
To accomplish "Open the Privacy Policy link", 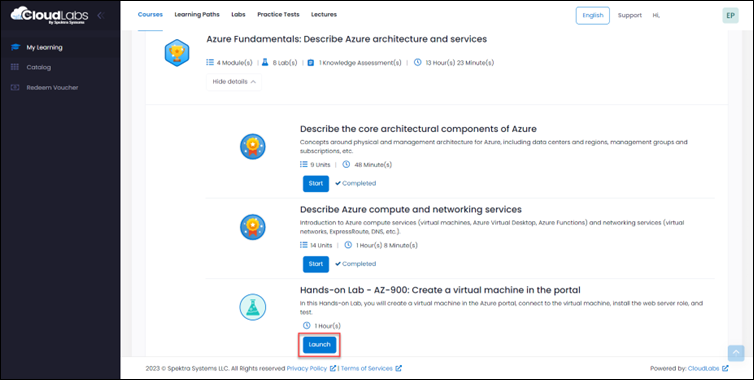I will pyautogui.click(x=311, y=368).
